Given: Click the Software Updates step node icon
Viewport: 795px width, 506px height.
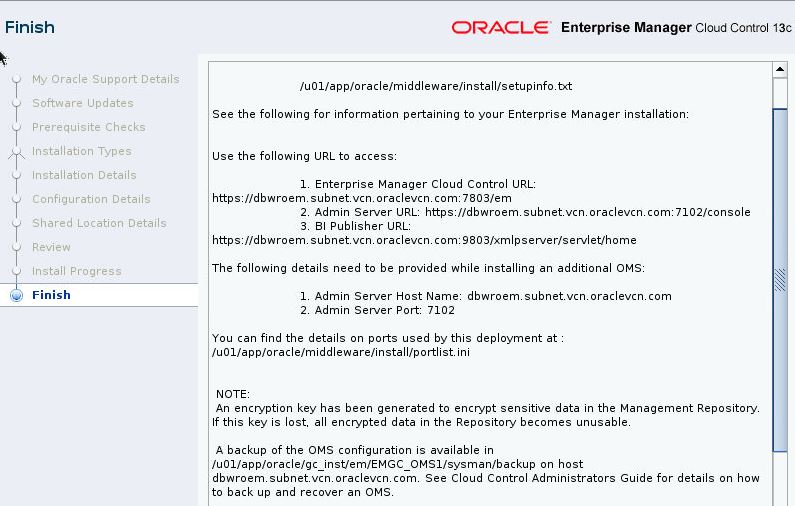Looking at the screenshot, I should (x=16, y=104).
